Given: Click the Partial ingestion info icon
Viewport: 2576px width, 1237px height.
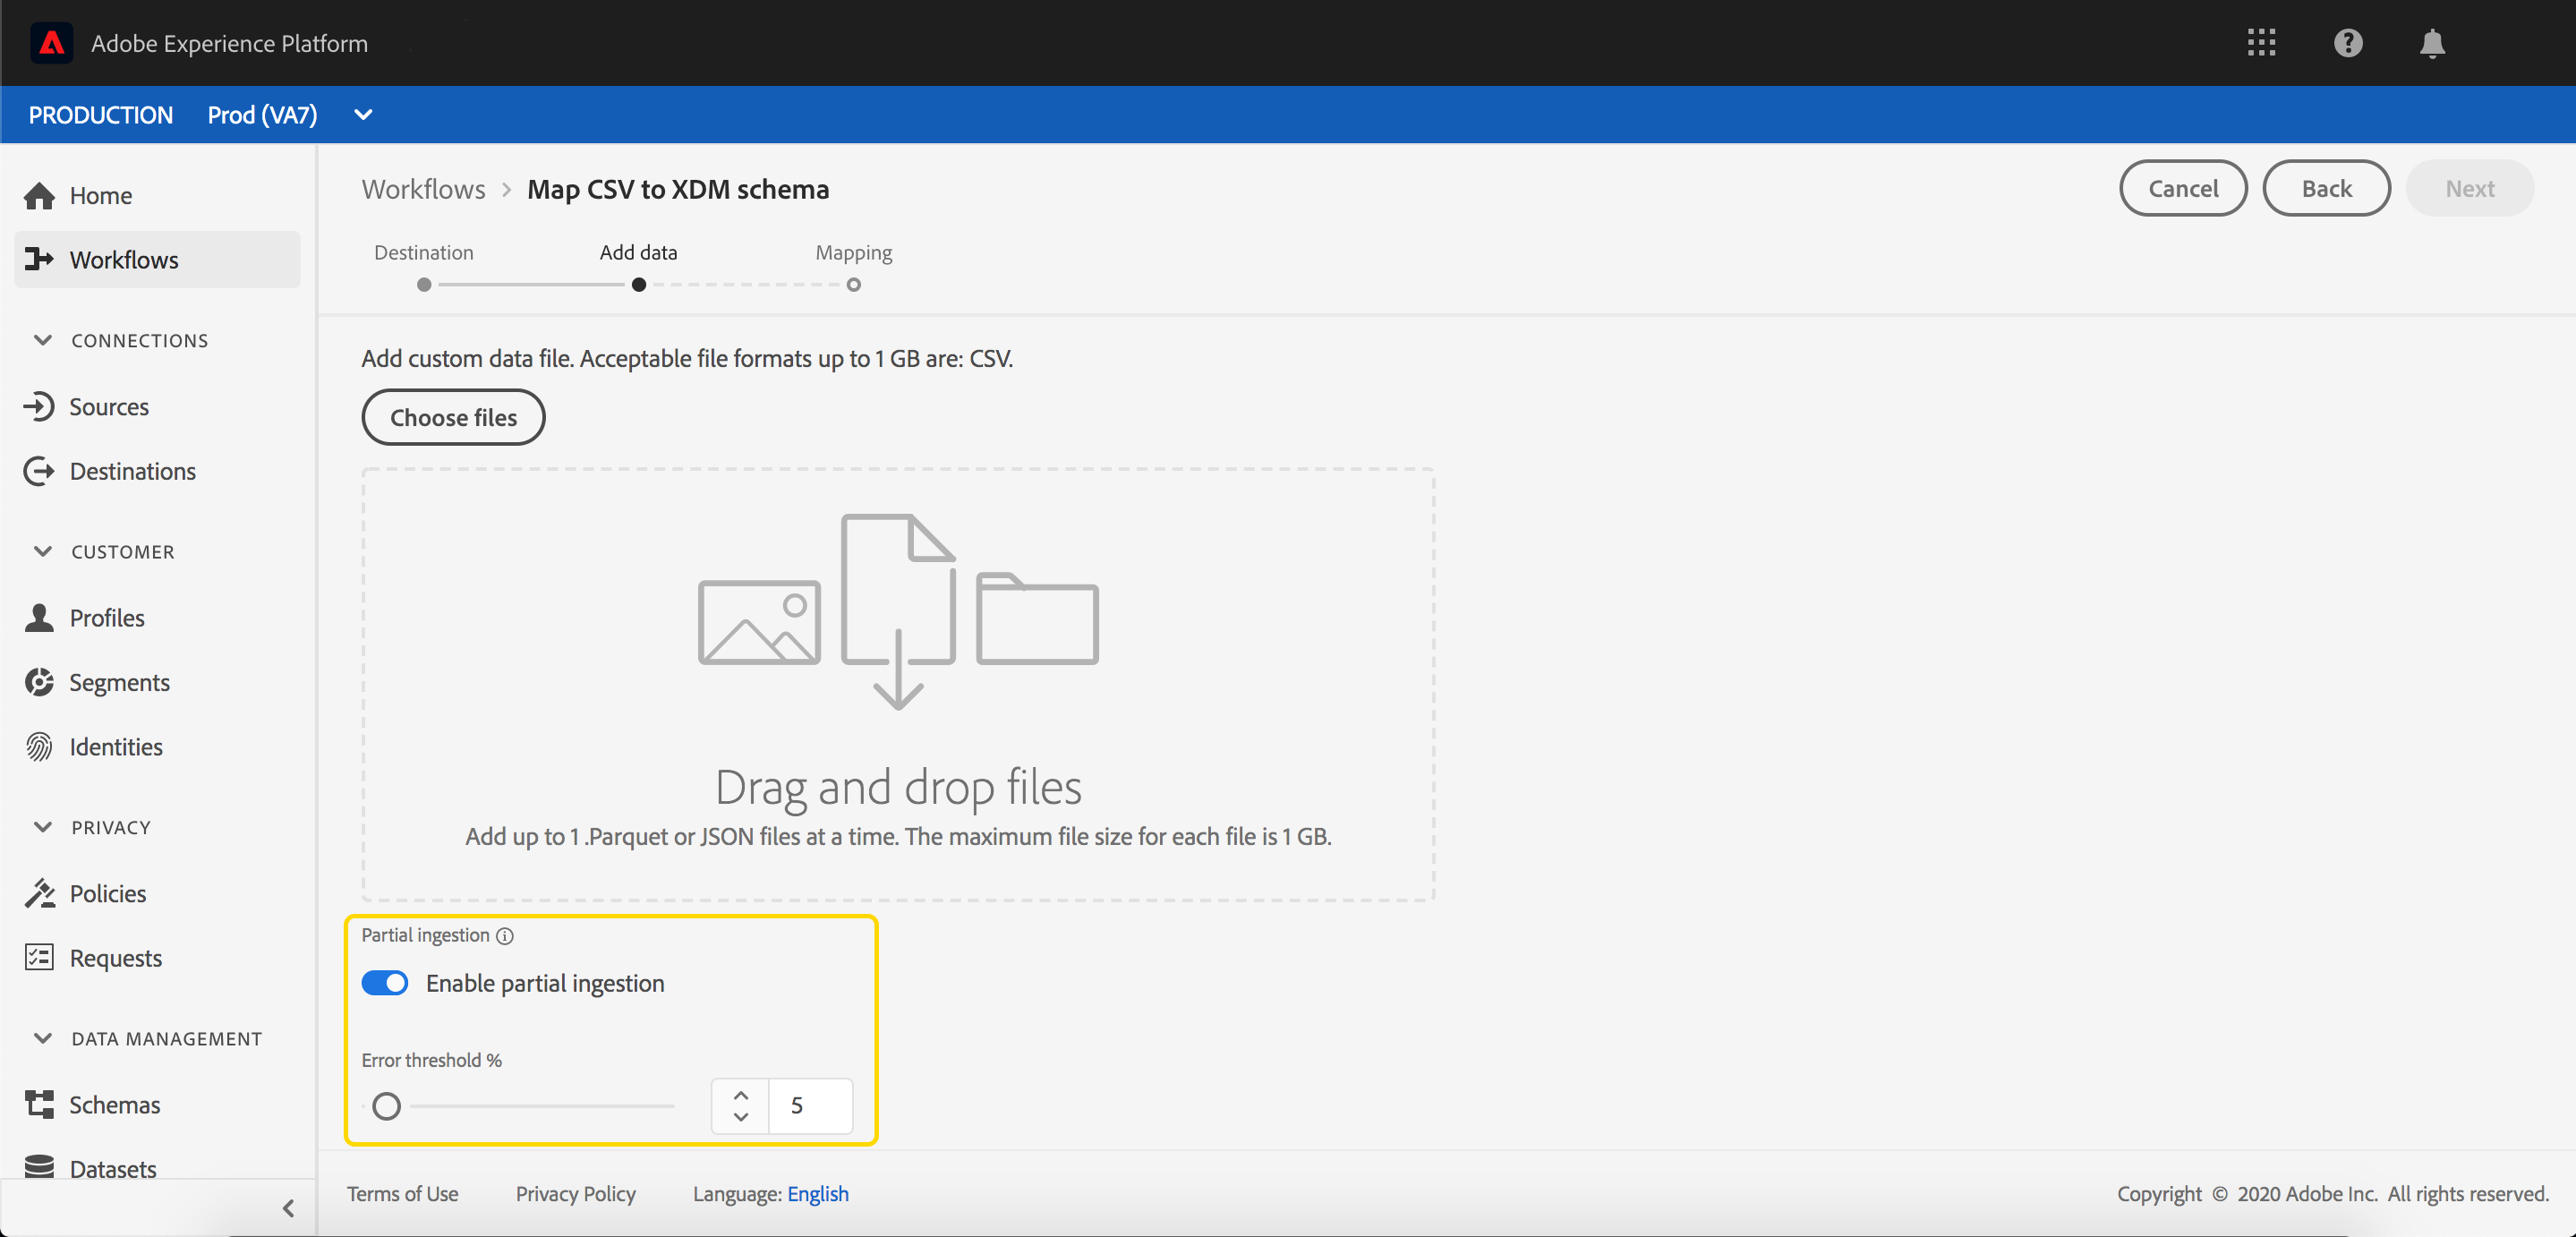Looking at the screenshot, I should click(505, 936).
